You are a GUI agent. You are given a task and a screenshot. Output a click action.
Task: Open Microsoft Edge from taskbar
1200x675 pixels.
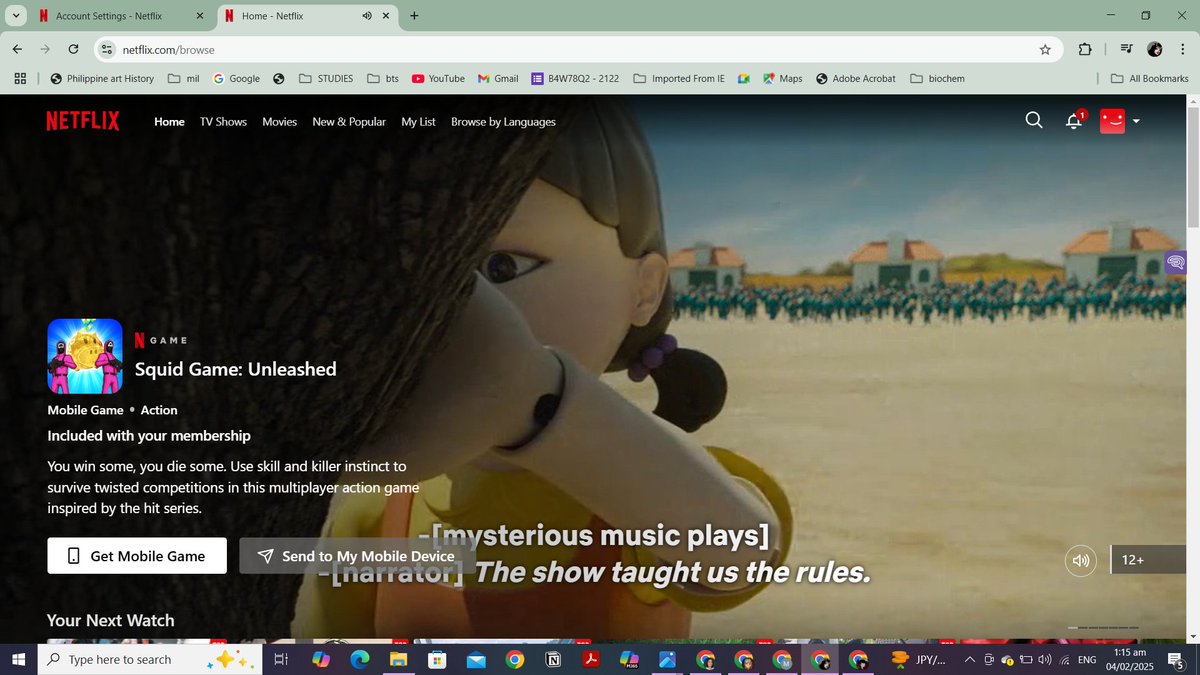click(359, 659)
